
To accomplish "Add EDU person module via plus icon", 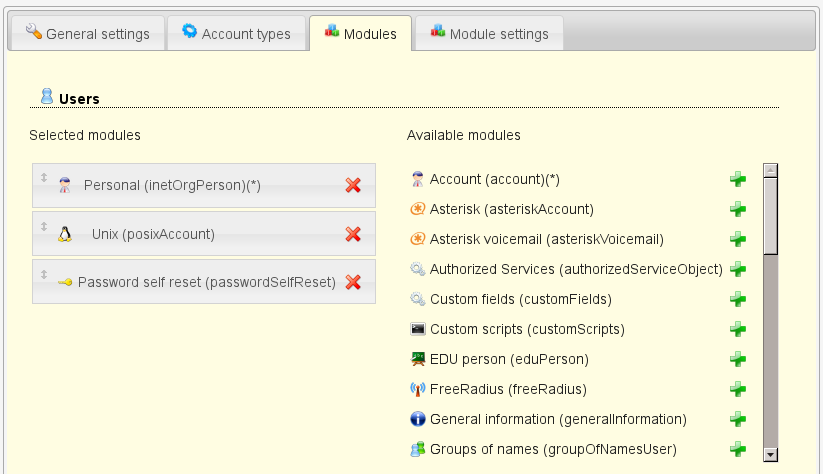I will pyautogui.click(x=738, y=359).
